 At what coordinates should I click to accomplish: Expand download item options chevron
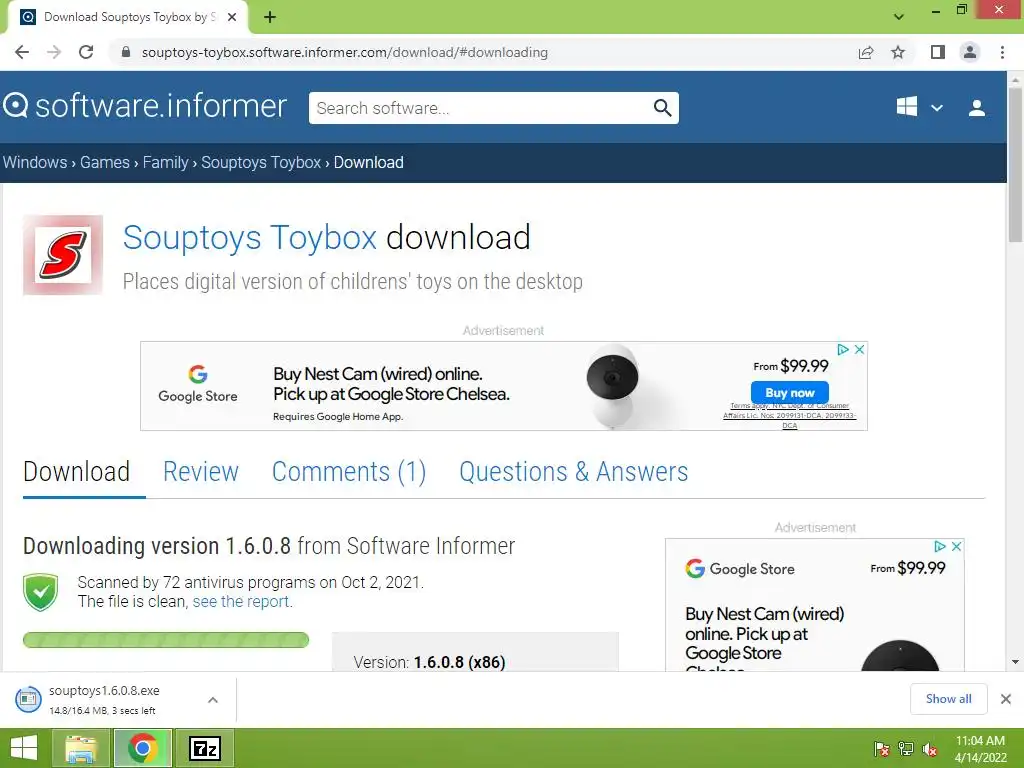click(213, 699)
